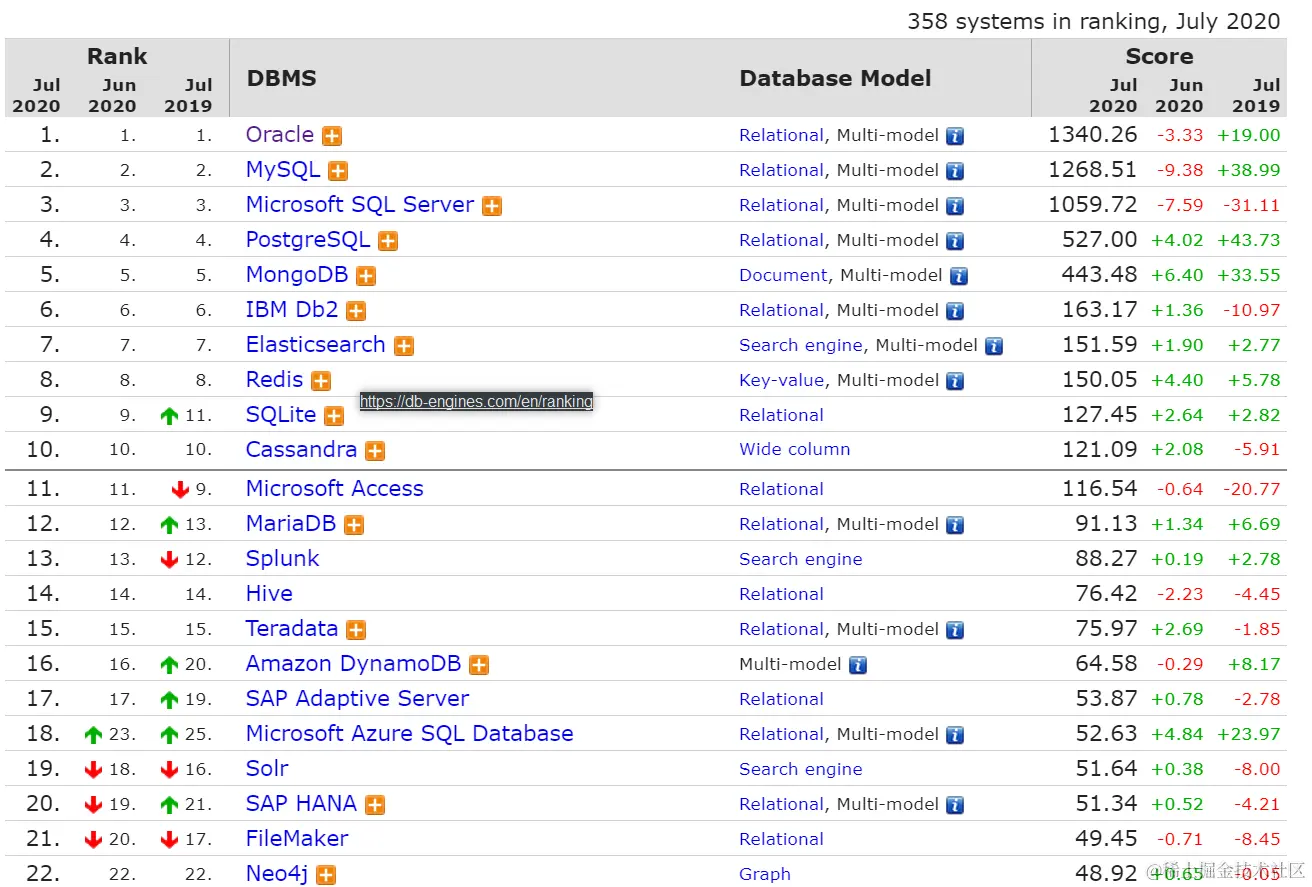
Task: Click the Multi-model info icon for MongoDB
Action: point(959,276)
